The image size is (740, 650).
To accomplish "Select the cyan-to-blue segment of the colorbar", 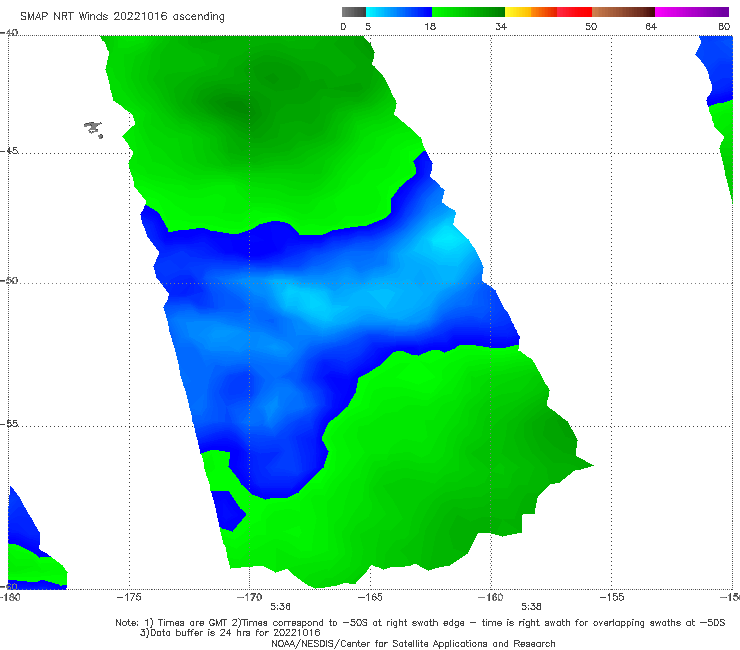I will click(399, 12).
